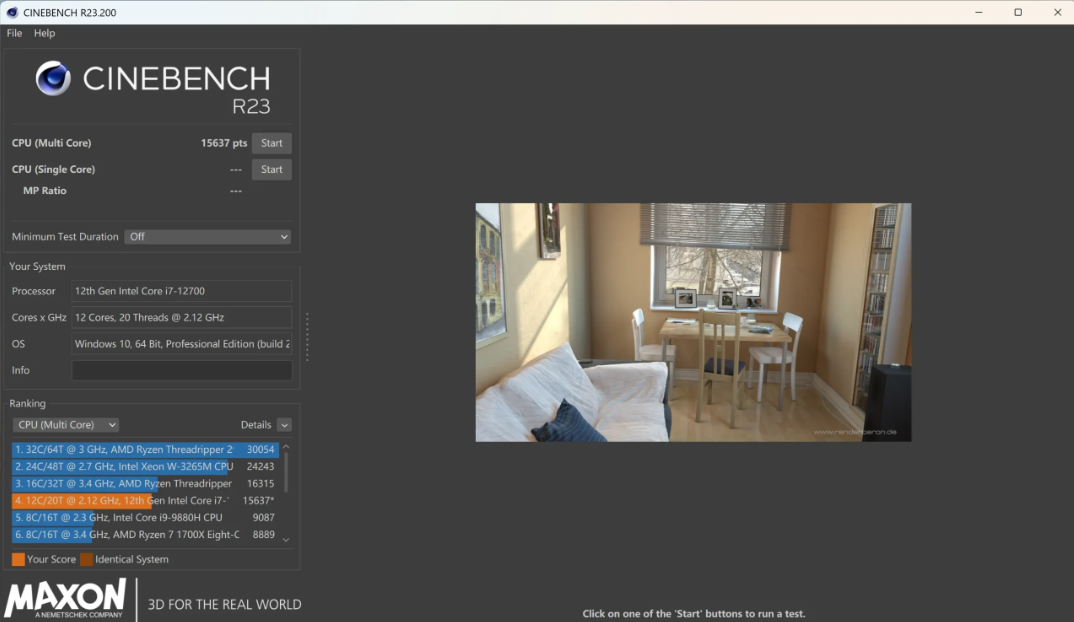Click the OS version text field
The image size is (1074, 622).
tap(181, 343)
